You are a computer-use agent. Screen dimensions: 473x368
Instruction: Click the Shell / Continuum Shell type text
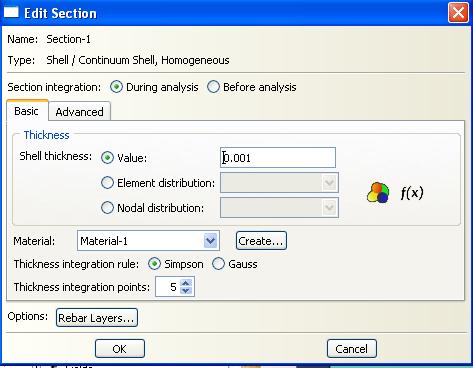[x=138, y=60]
